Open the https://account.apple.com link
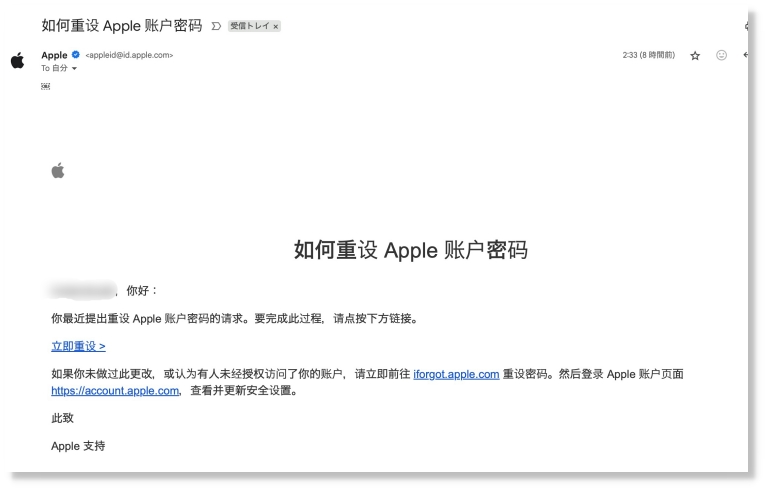765x489 pixels. pyautogui.click(x=115, y=391)
